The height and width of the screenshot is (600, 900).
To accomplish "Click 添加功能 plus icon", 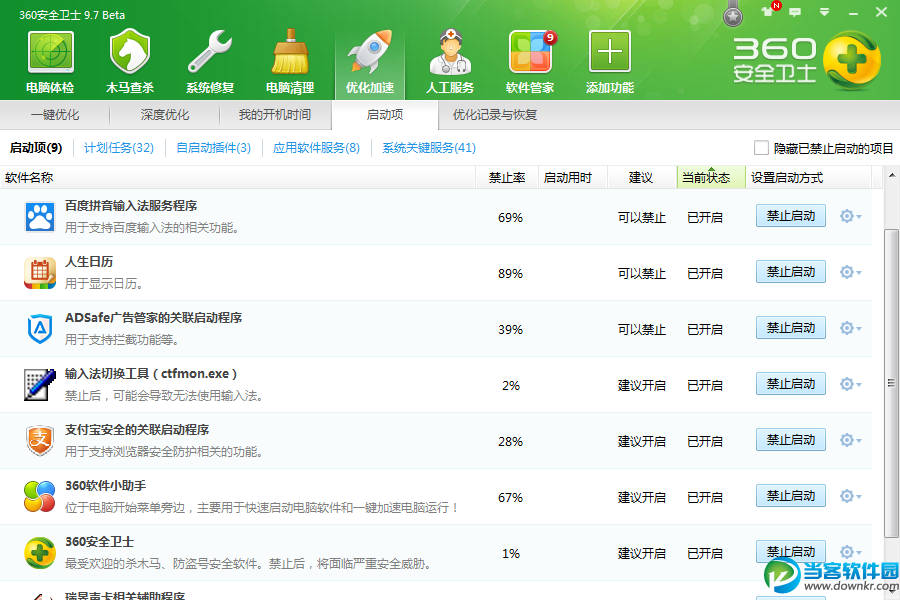I will click(x=610, y=53).
